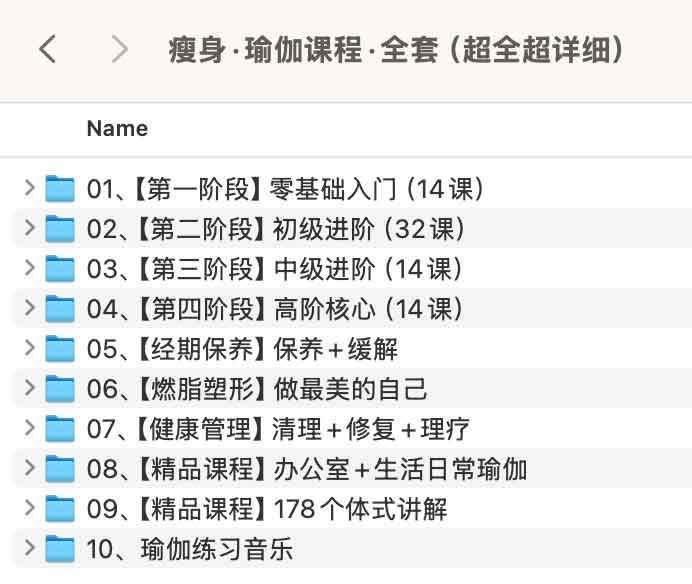Click the folder icon for 05 经期保养
Screen dimensions: 692x584
[x=61, y=349]
